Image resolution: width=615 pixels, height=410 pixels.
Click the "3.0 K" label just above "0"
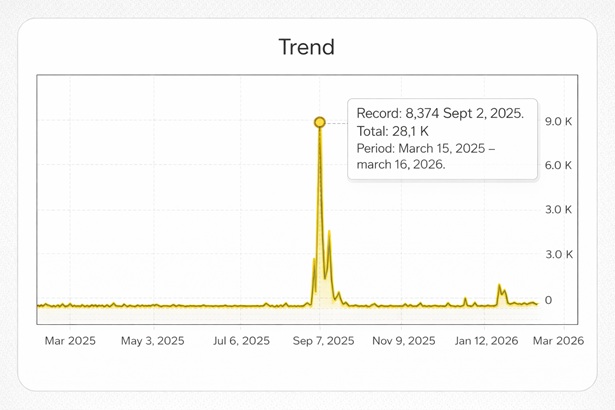pos(556,254)
